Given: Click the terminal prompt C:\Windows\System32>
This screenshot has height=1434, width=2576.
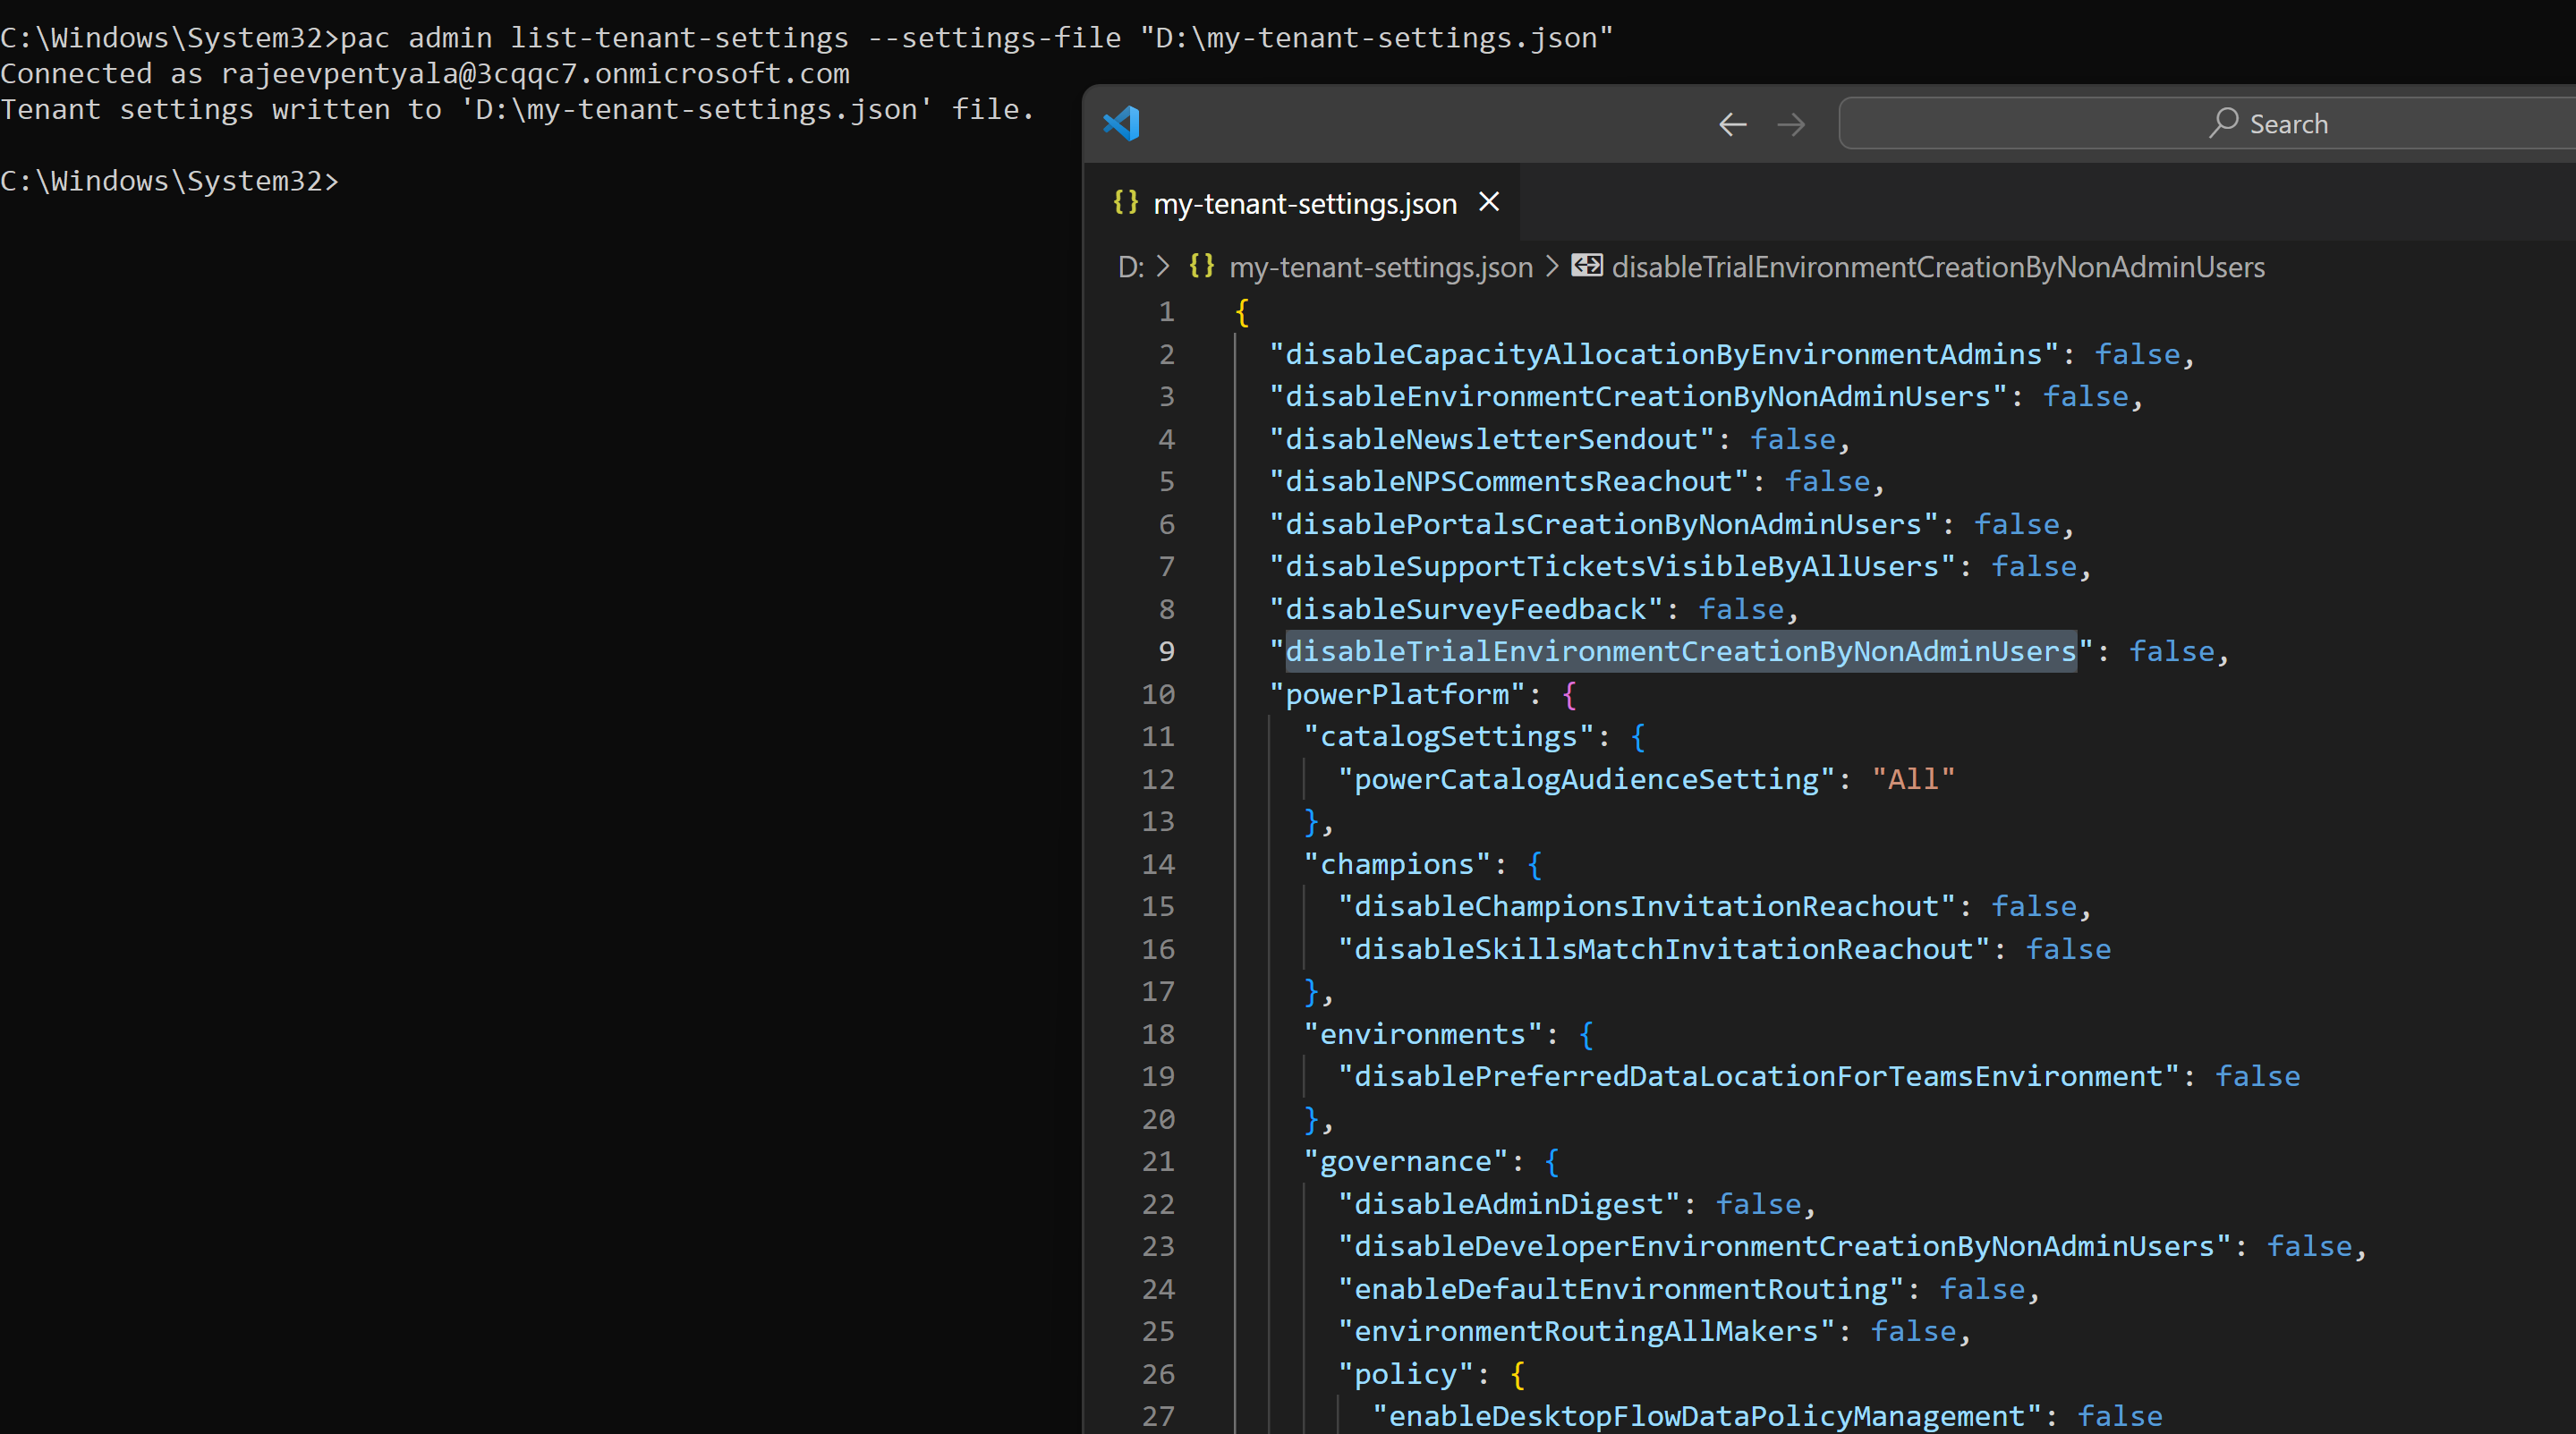Looking at the screenshot, I should coord(170,181).
